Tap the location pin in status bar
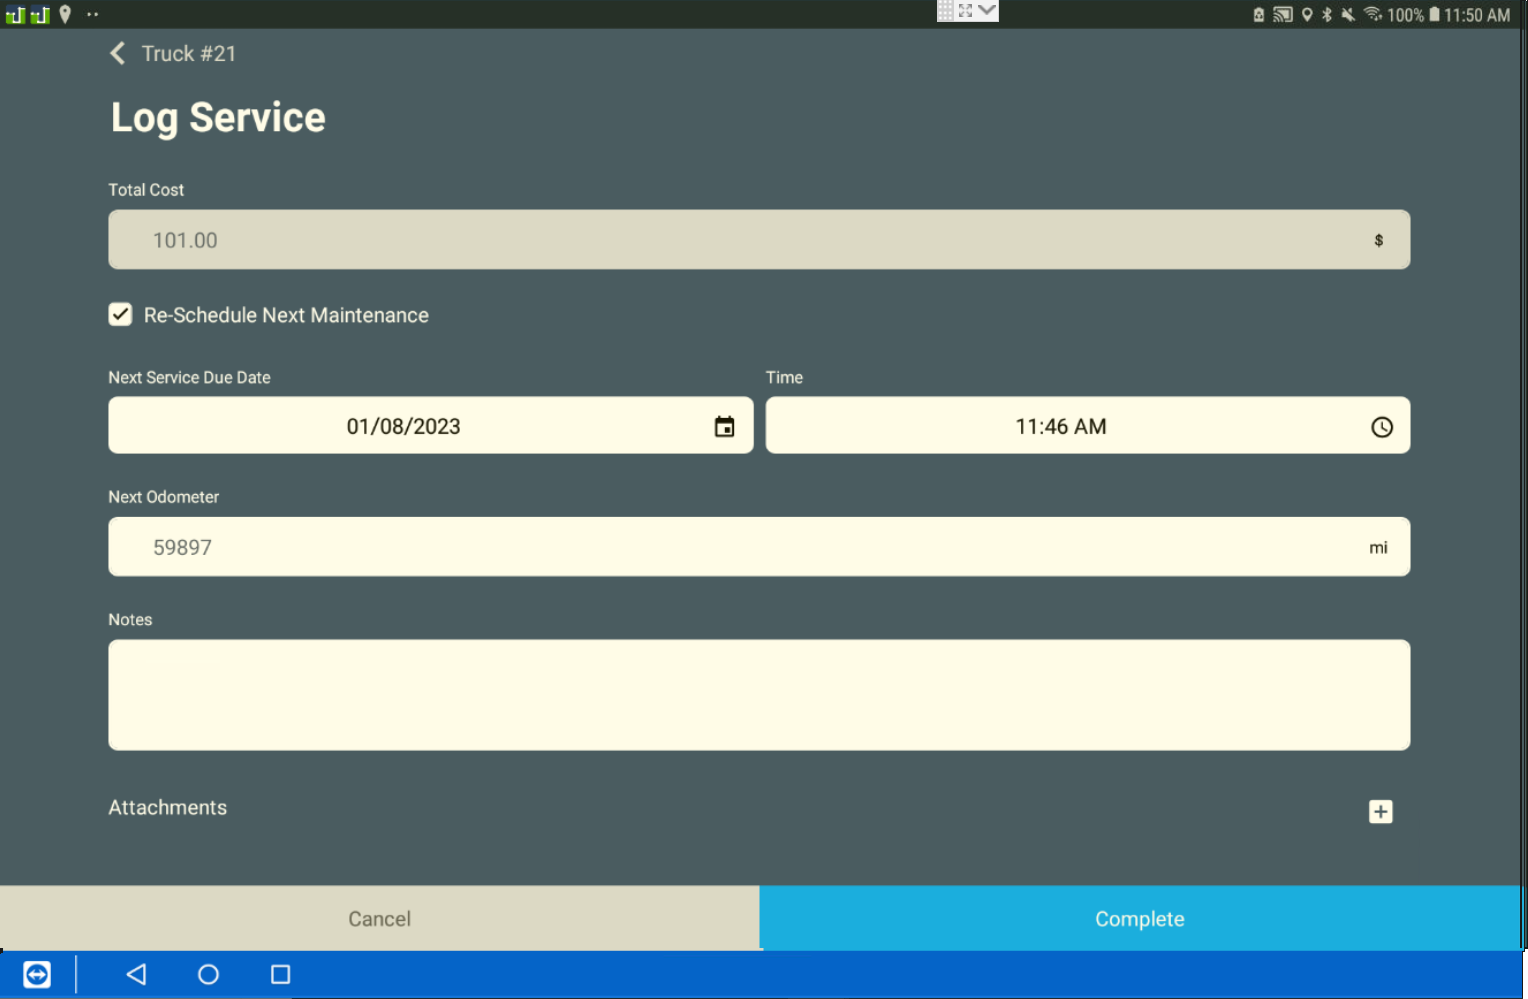 click(x=65, y=14)
